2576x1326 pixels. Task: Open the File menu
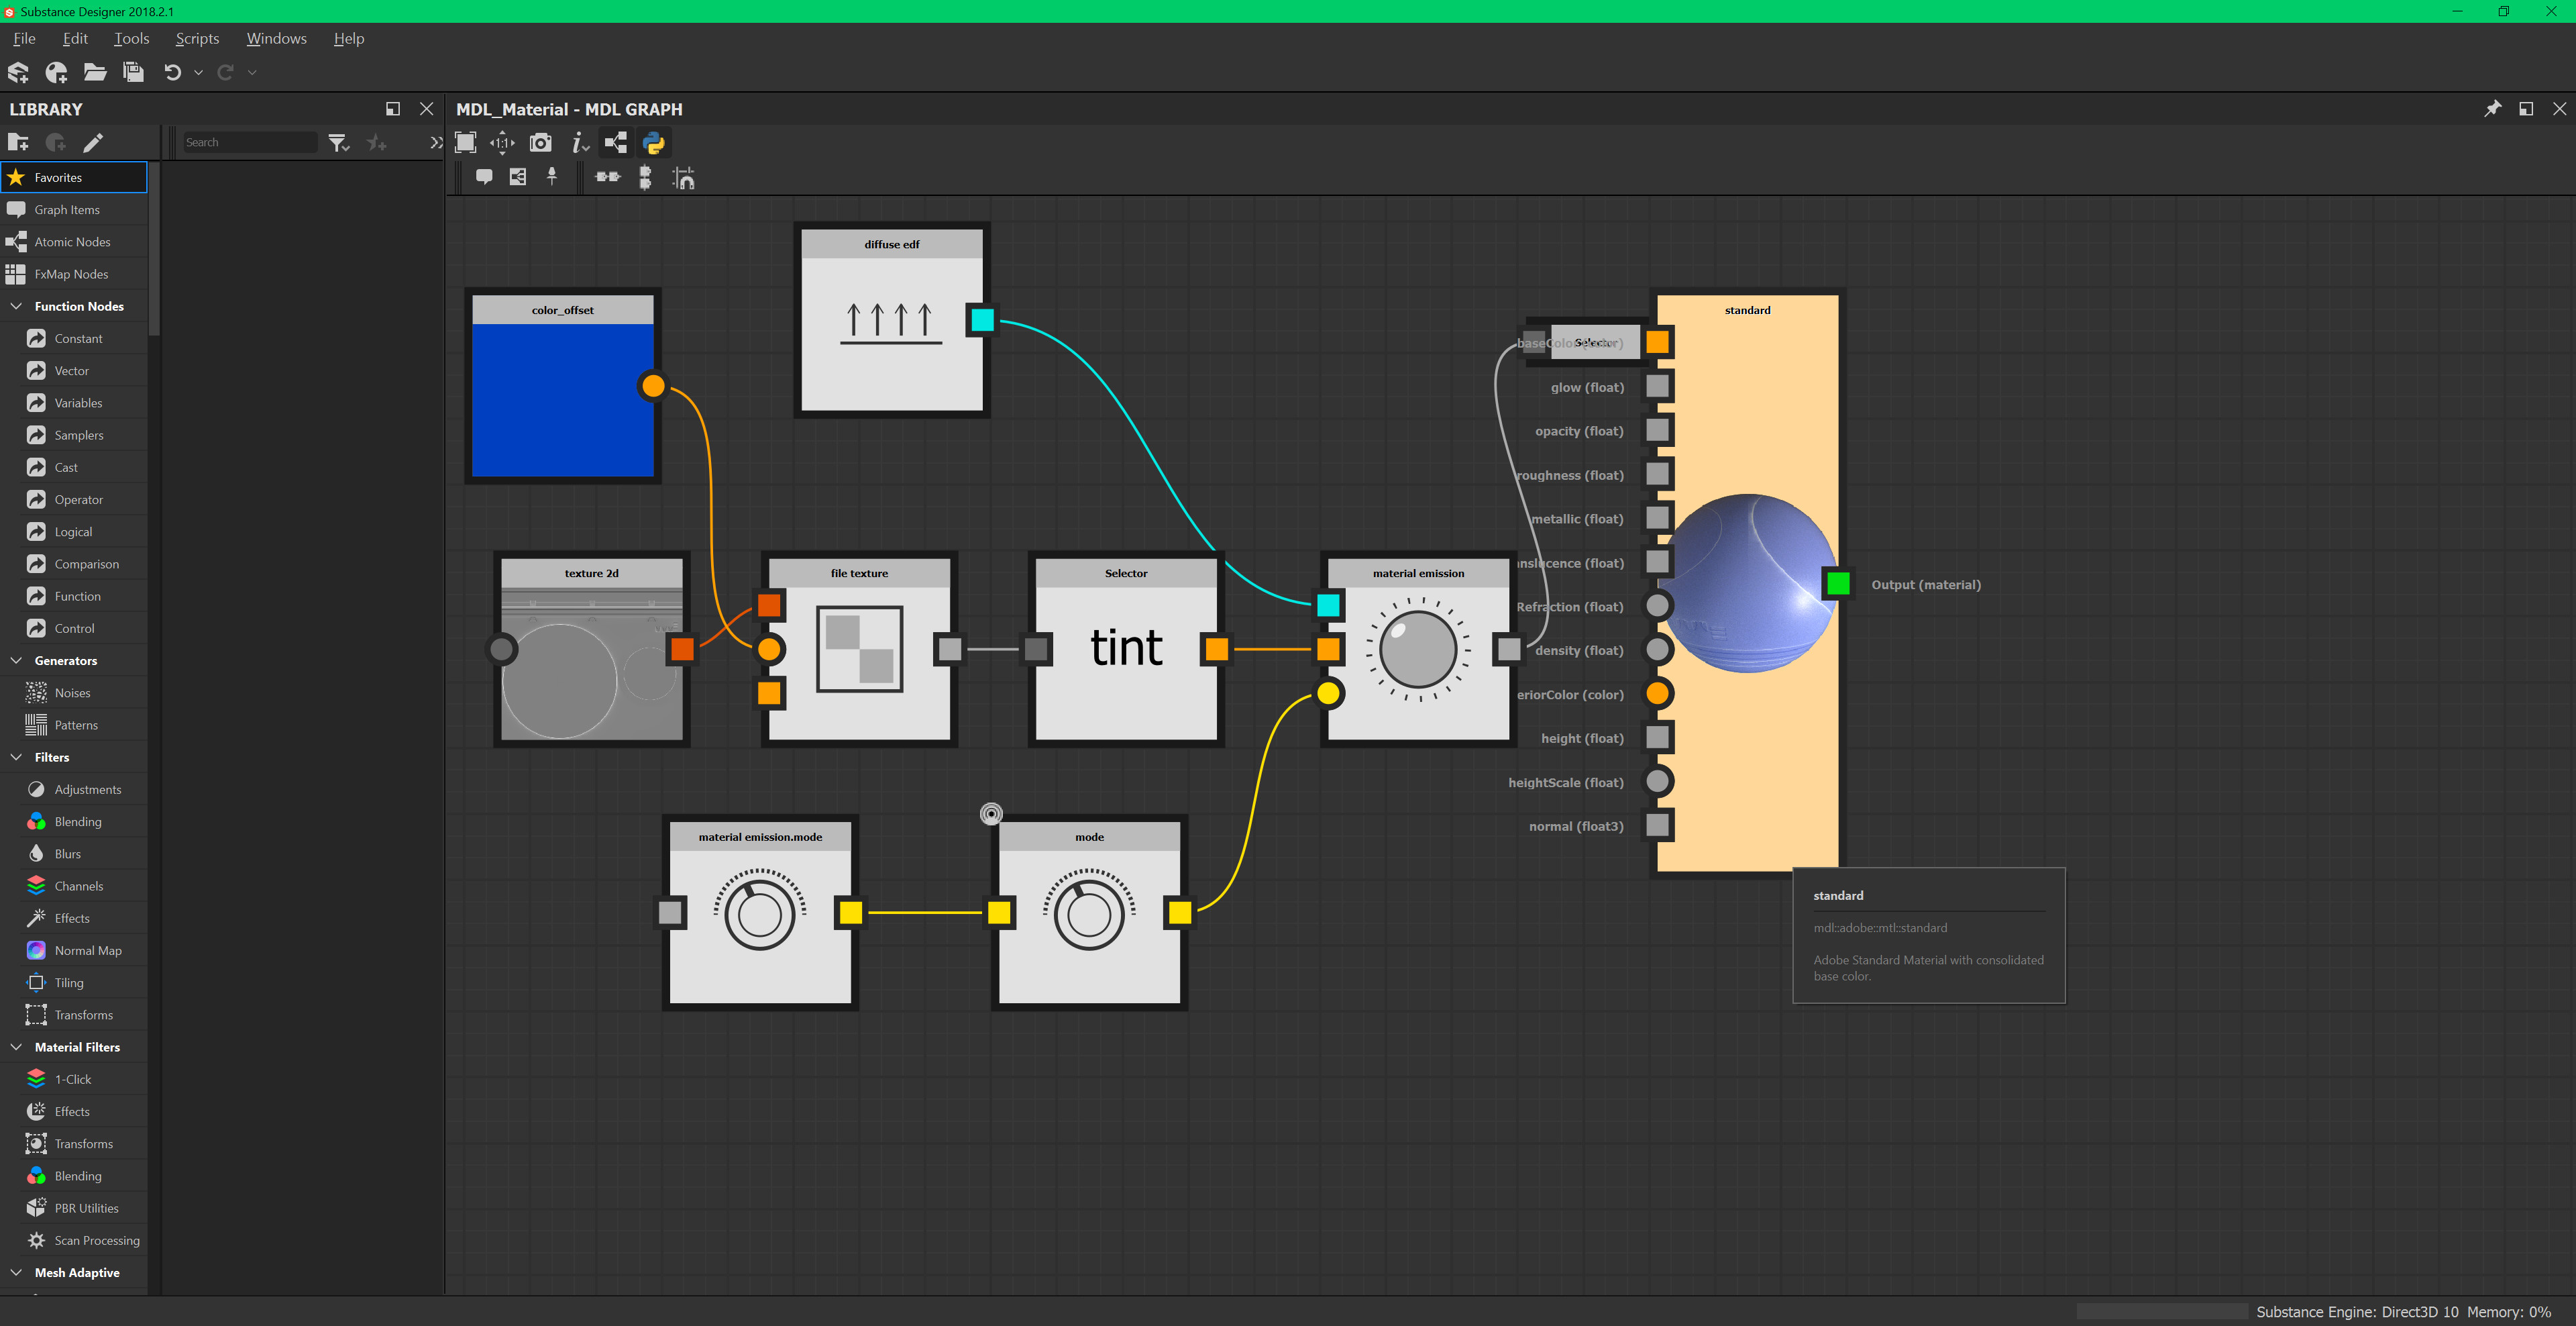[24, 38]
